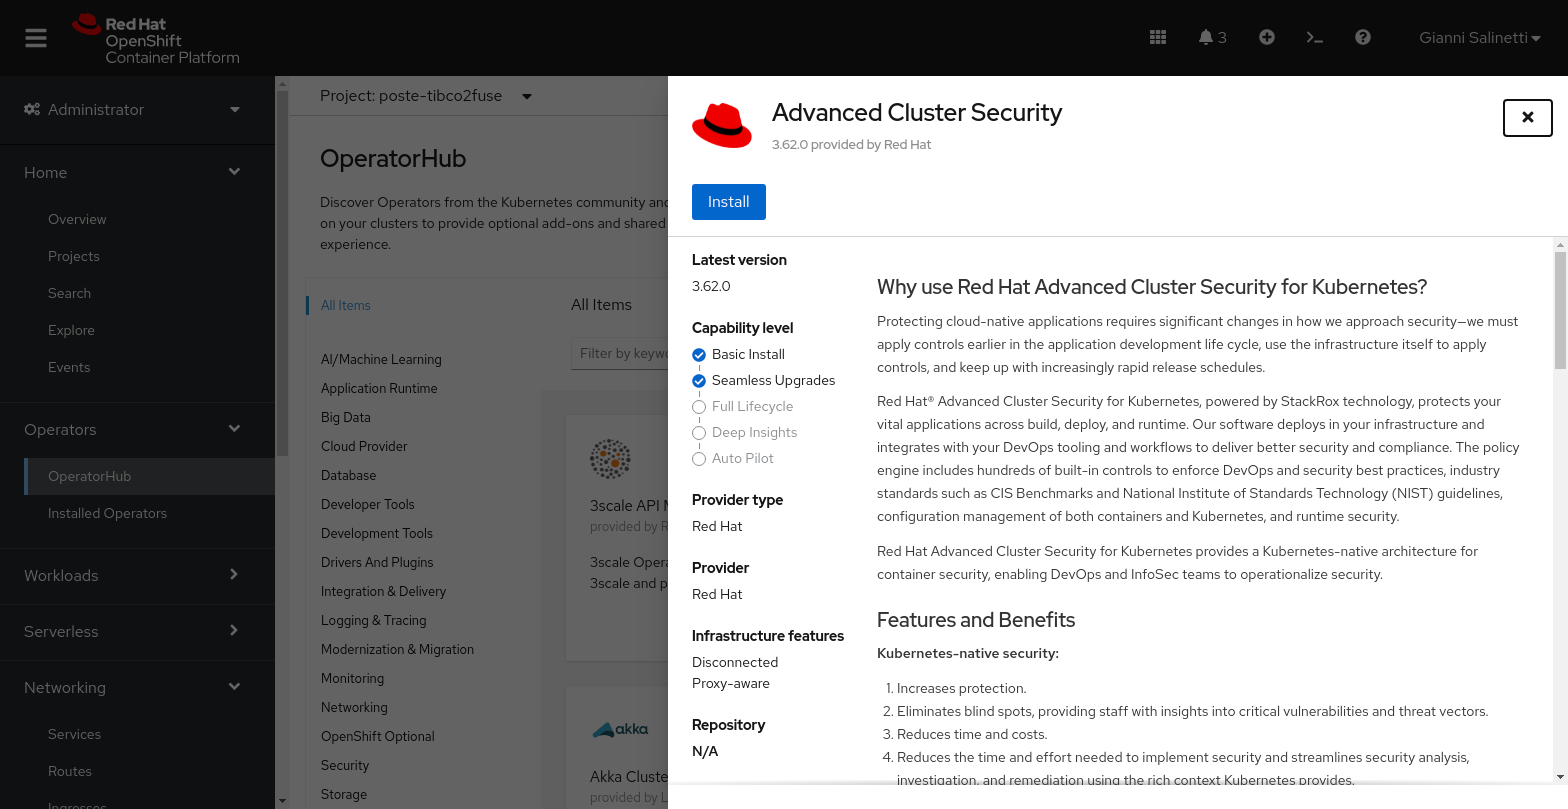Click the blue Install button
This screenshot has width=1568, height=809.
pos(728,202)
